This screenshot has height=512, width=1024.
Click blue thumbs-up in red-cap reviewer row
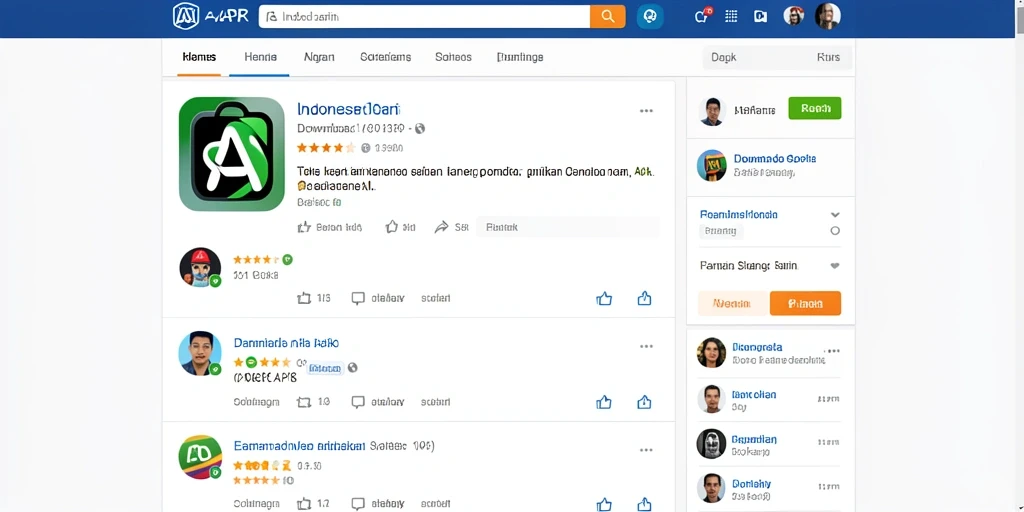[x=604, y=298]
